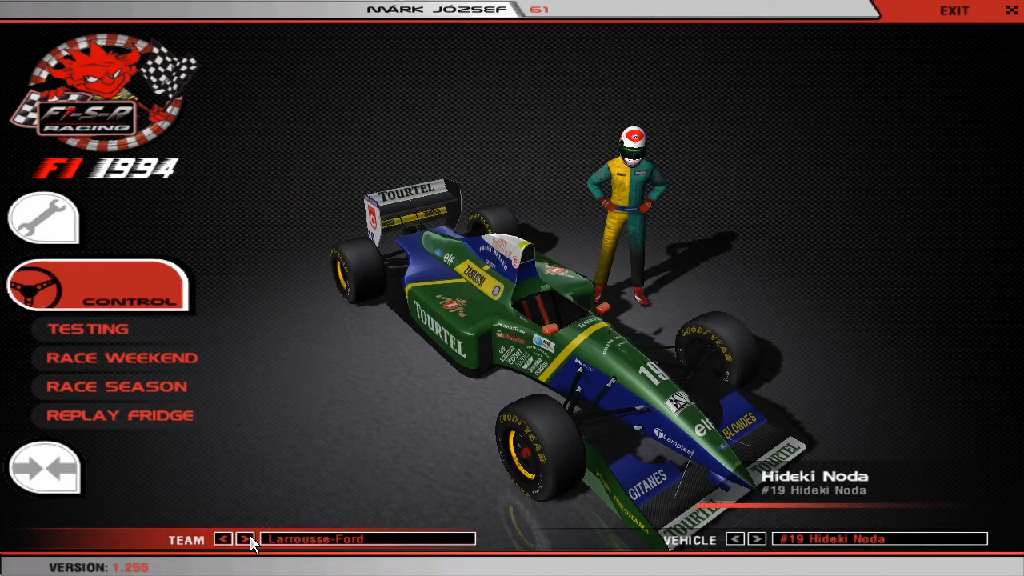1024x576 pixels.
Task: Click the version 1.255 text
Action: [x=99, y=567]
